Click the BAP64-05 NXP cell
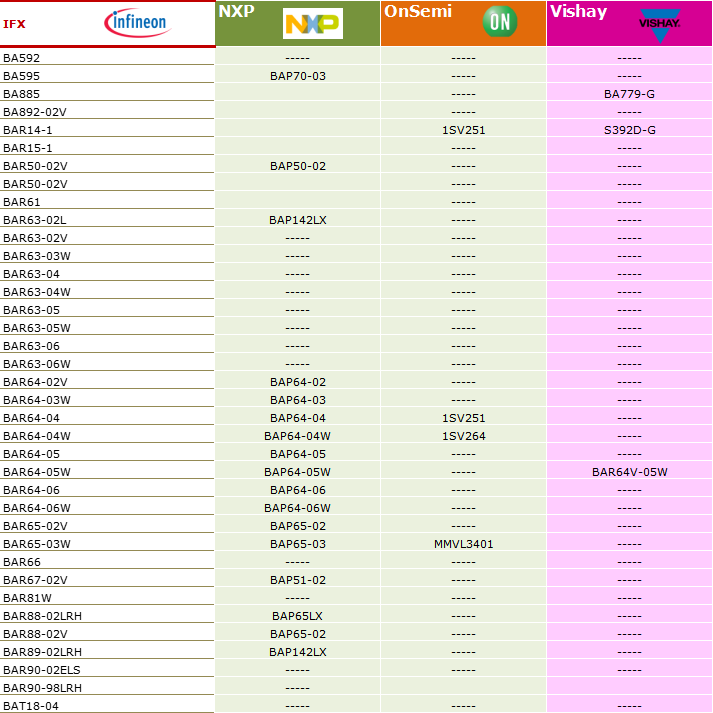Image resolution: width=713 pixels, height=713 pixels. (x=298, y=454)
